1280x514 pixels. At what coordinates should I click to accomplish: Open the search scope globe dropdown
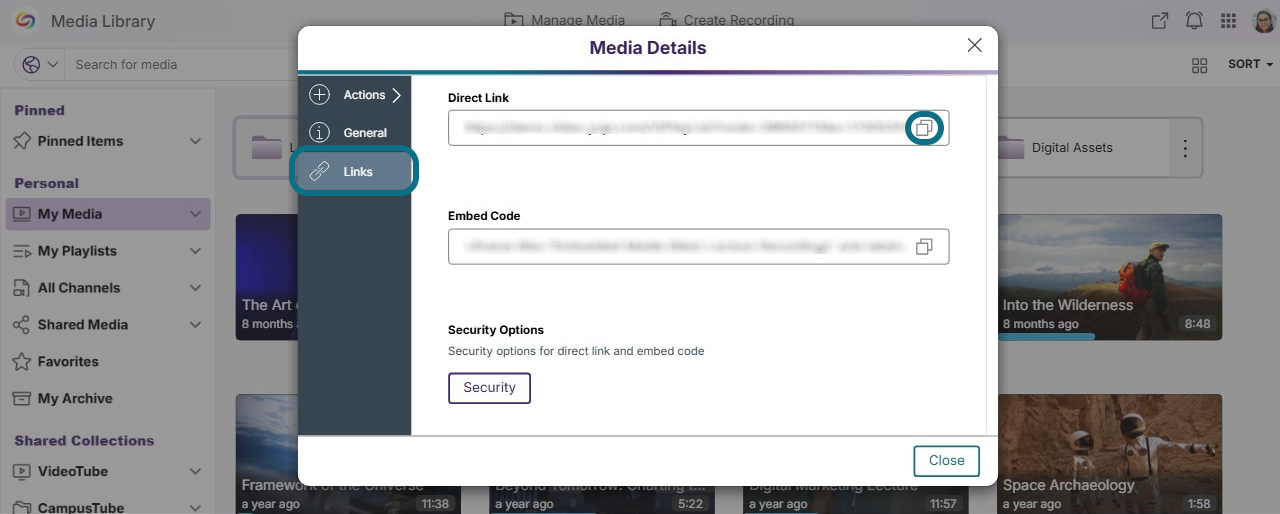click(40, 64)
